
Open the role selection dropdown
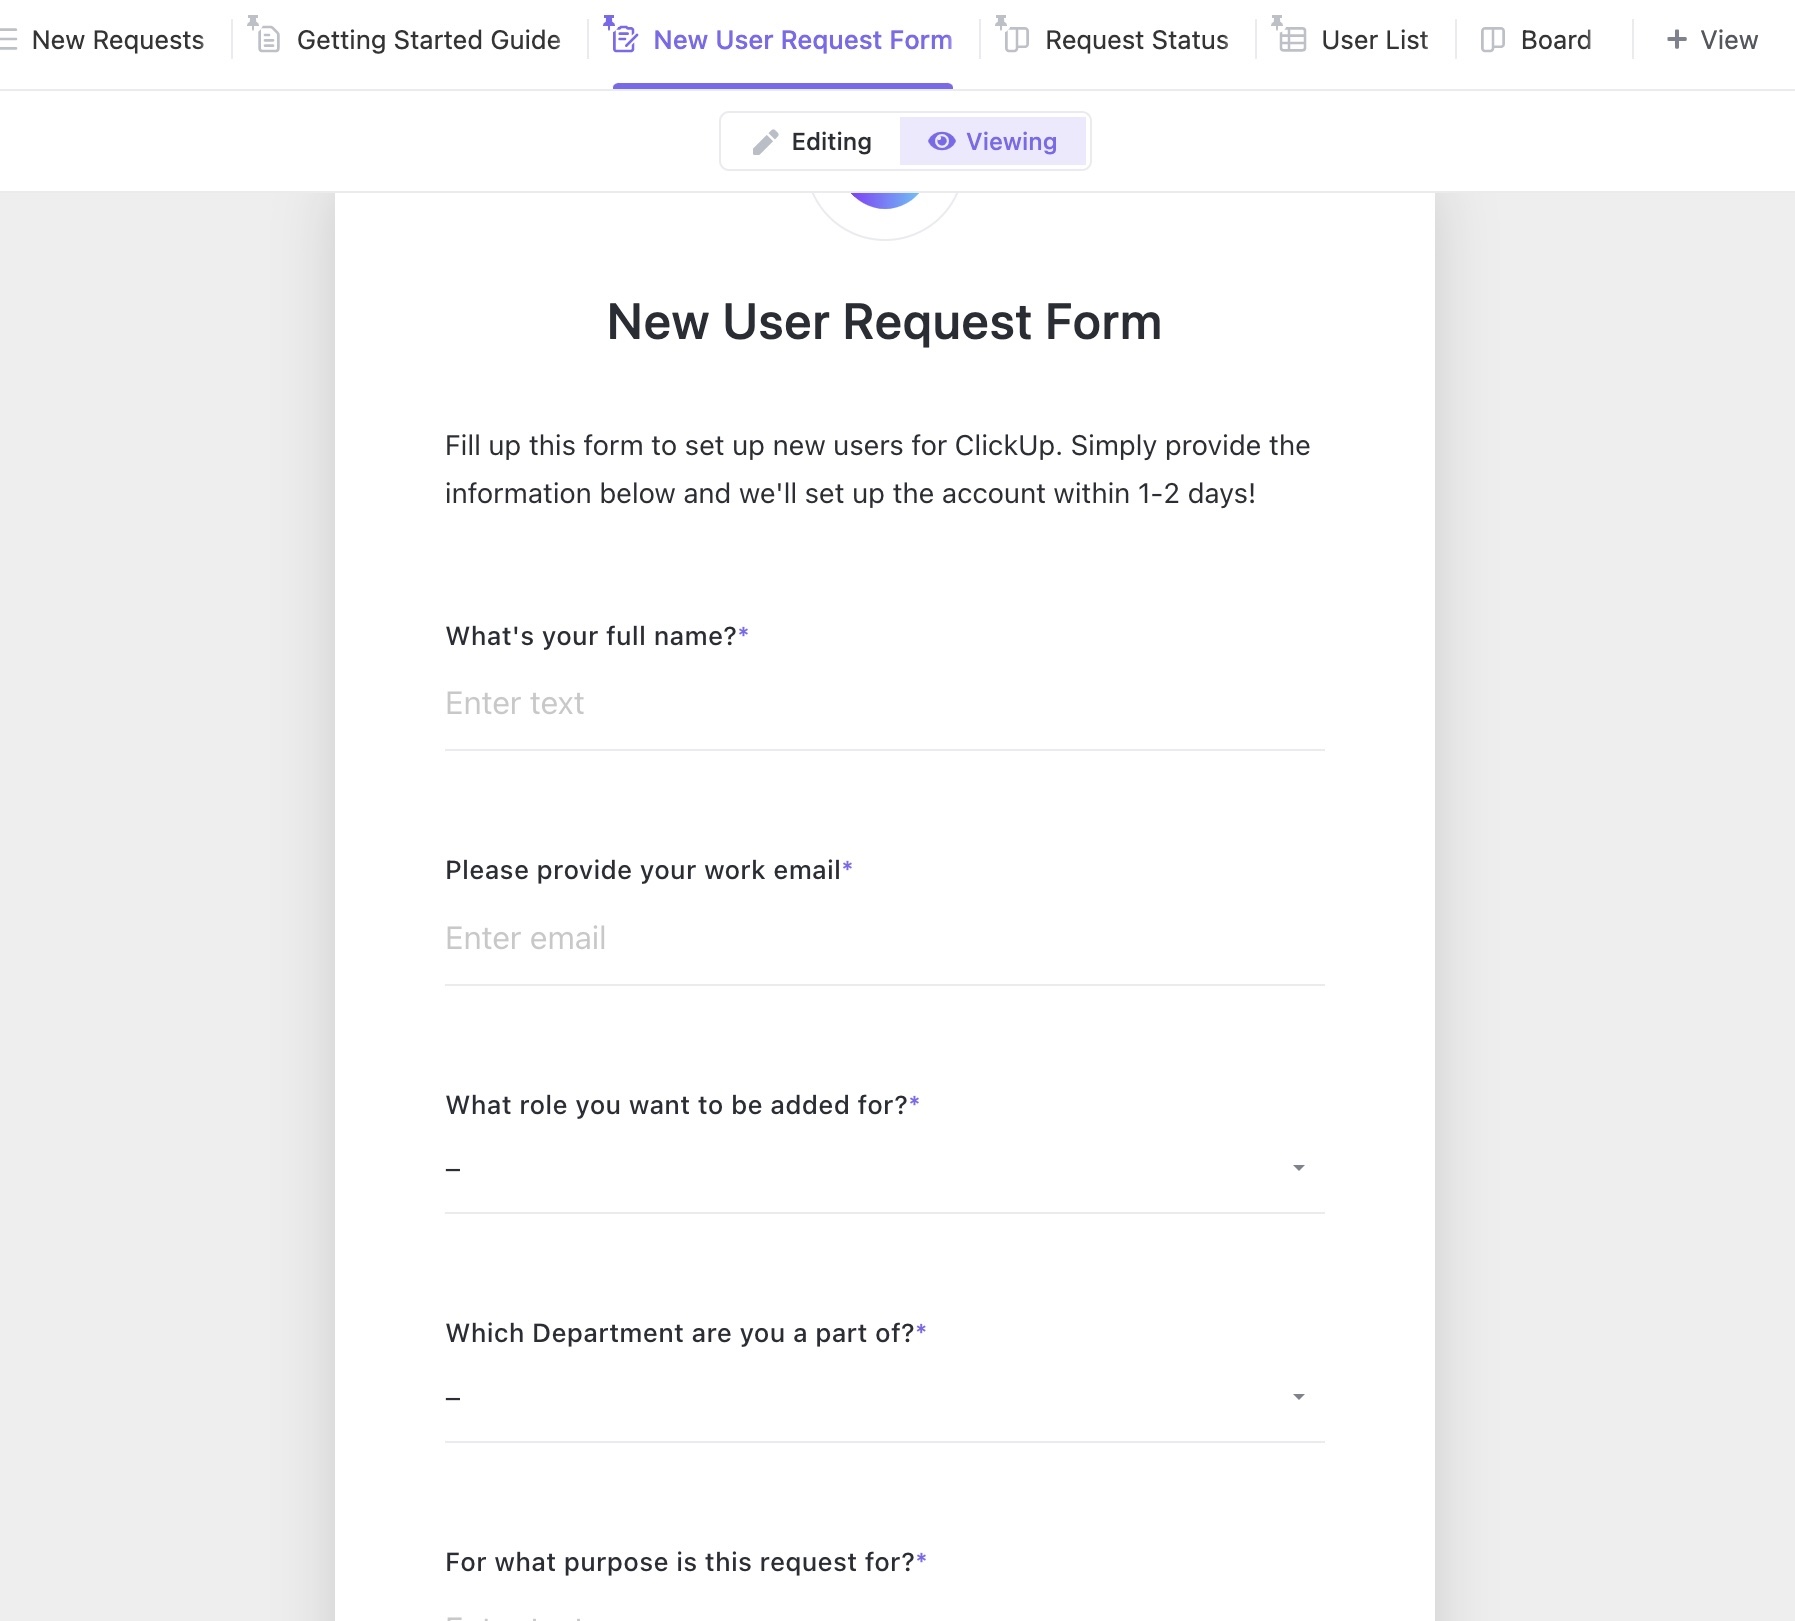tap(1298, 1168)
